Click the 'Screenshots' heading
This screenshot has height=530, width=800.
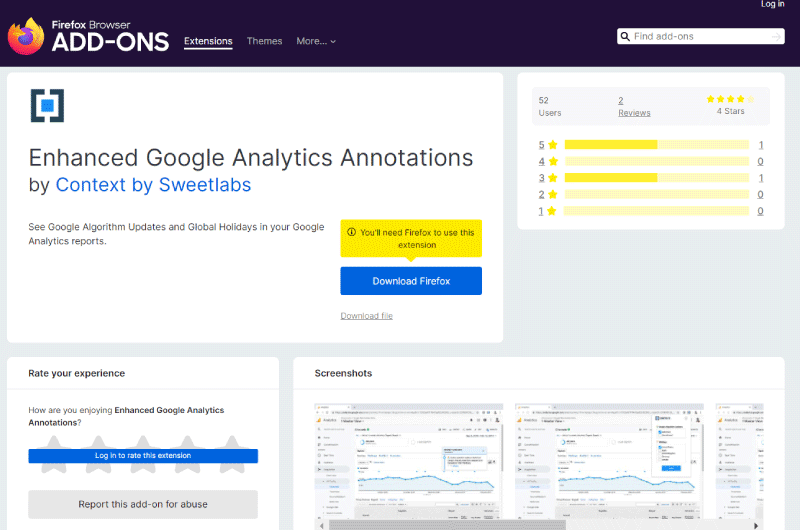click(343, 373)
